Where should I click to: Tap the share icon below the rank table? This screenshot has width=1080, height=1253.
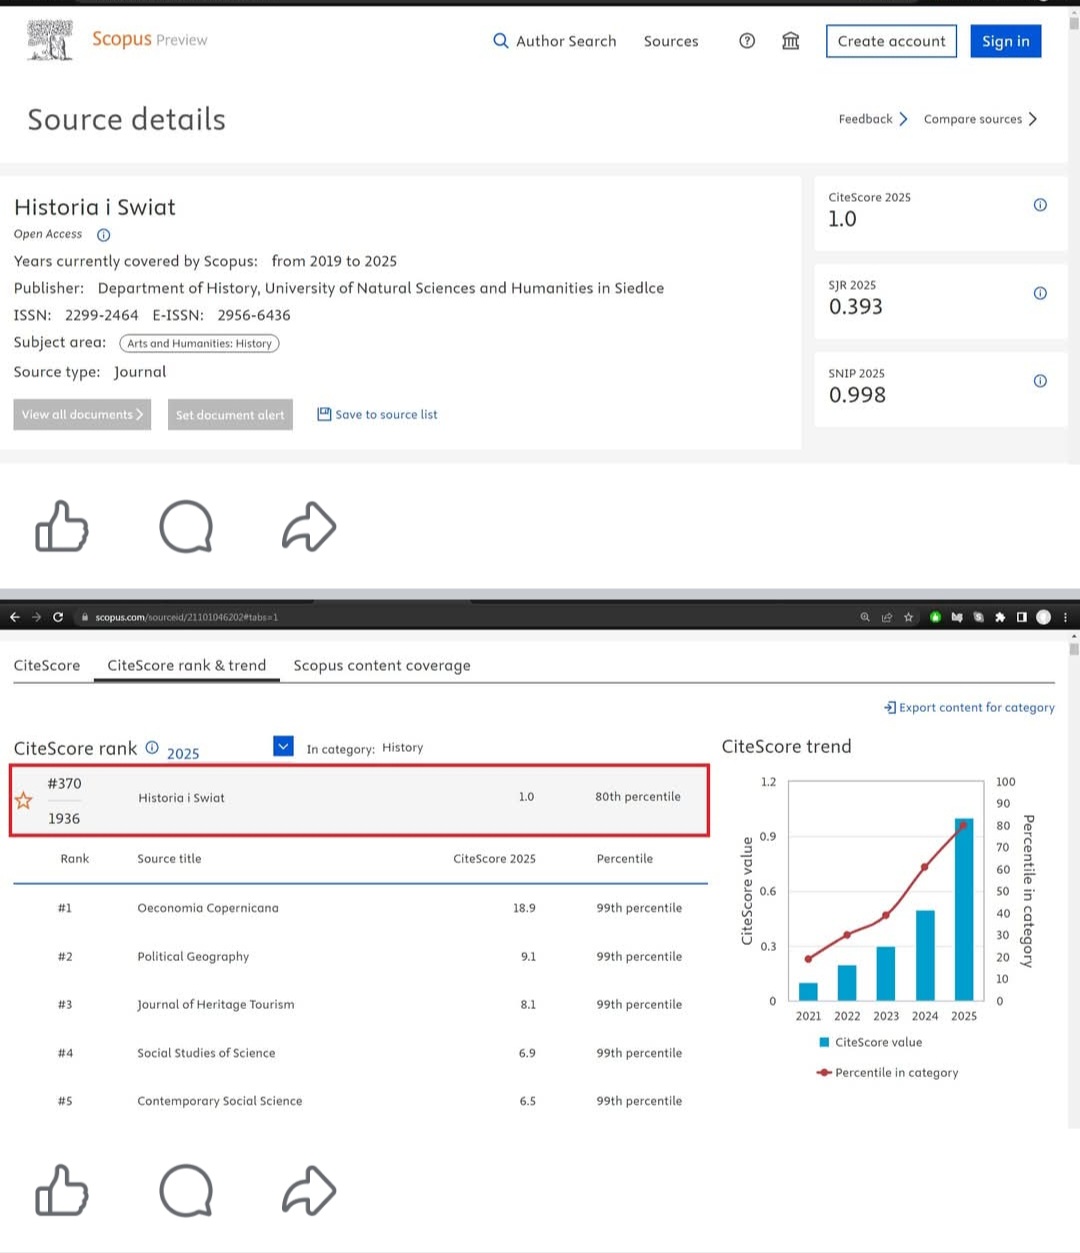point(309,1190)
